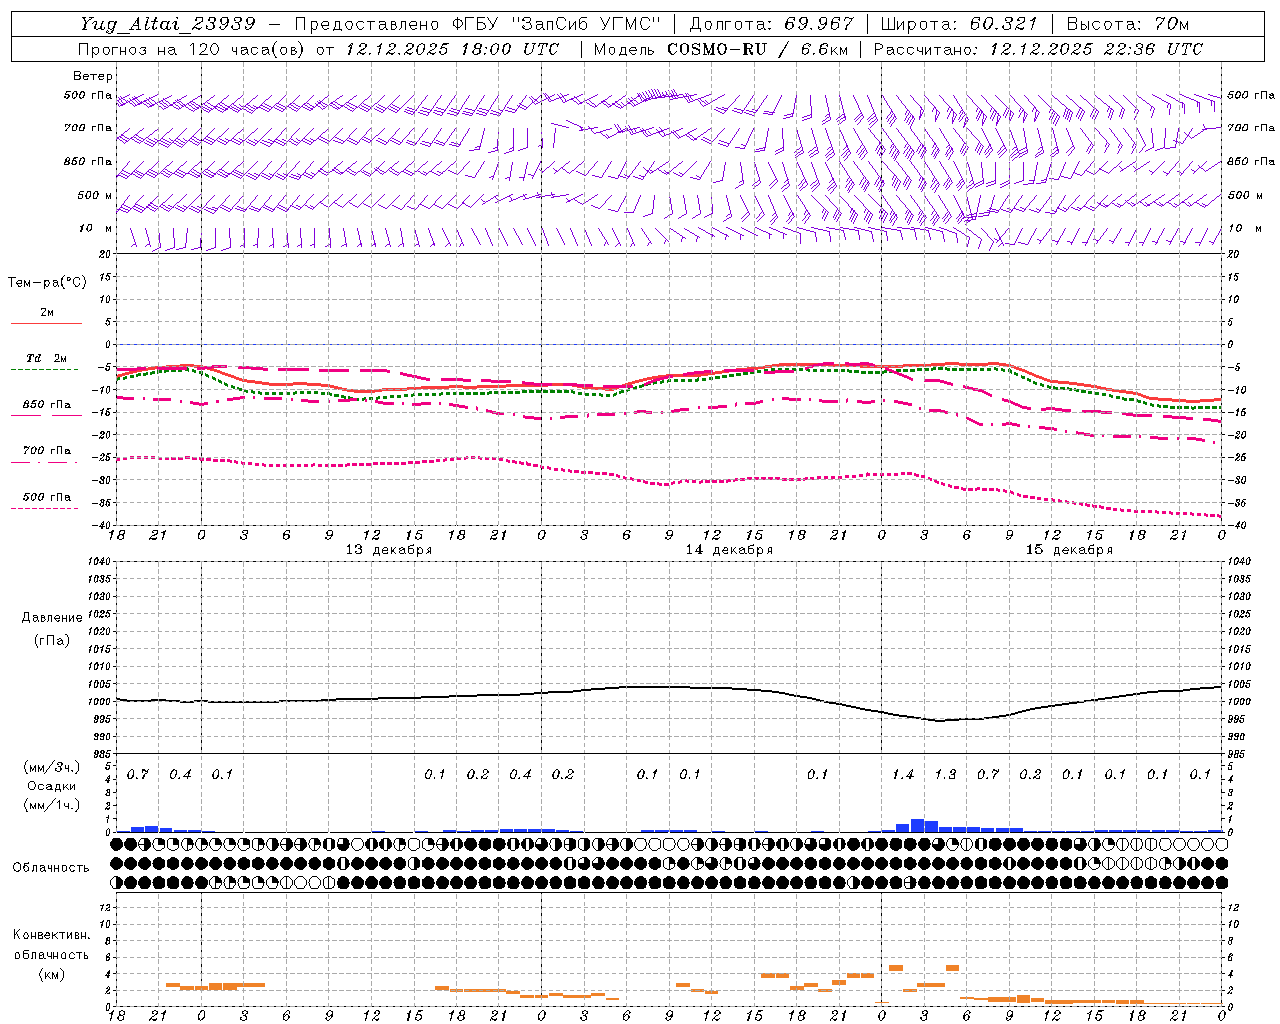The width and height of the screenshot is (1280, 1024).
Task: Click the '500 м' wind level label on left
Action: click(95, 196)
